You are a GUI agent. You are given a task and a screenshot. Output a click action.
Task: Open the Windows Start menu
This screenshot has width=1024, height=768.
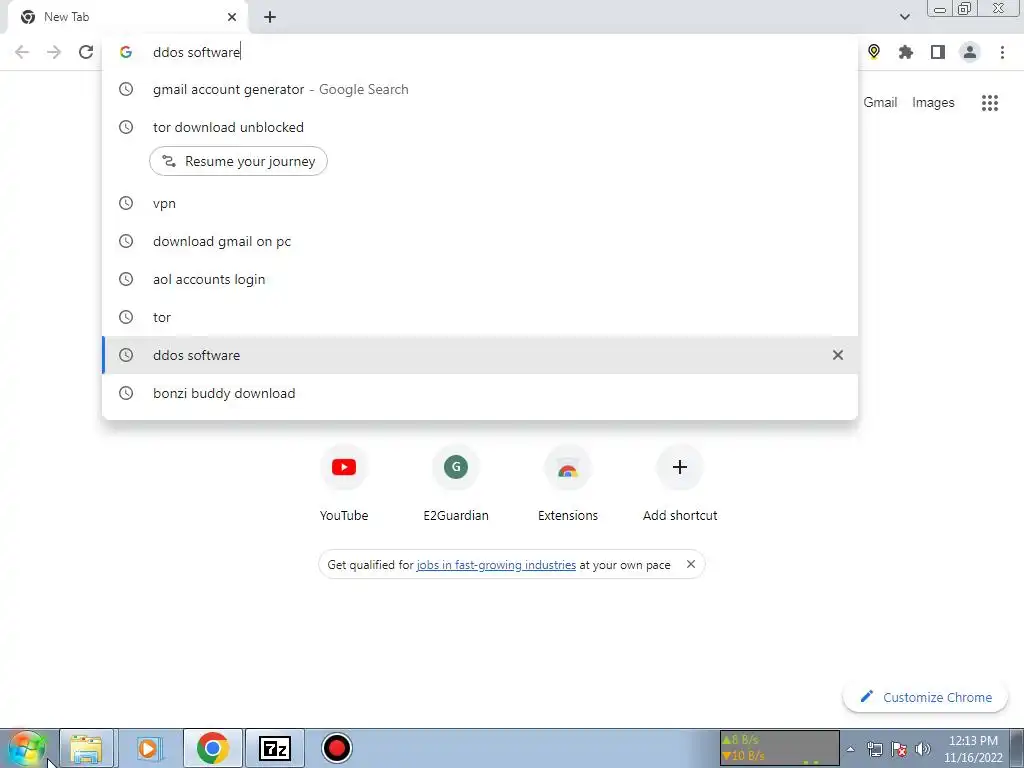coord(27,748)
